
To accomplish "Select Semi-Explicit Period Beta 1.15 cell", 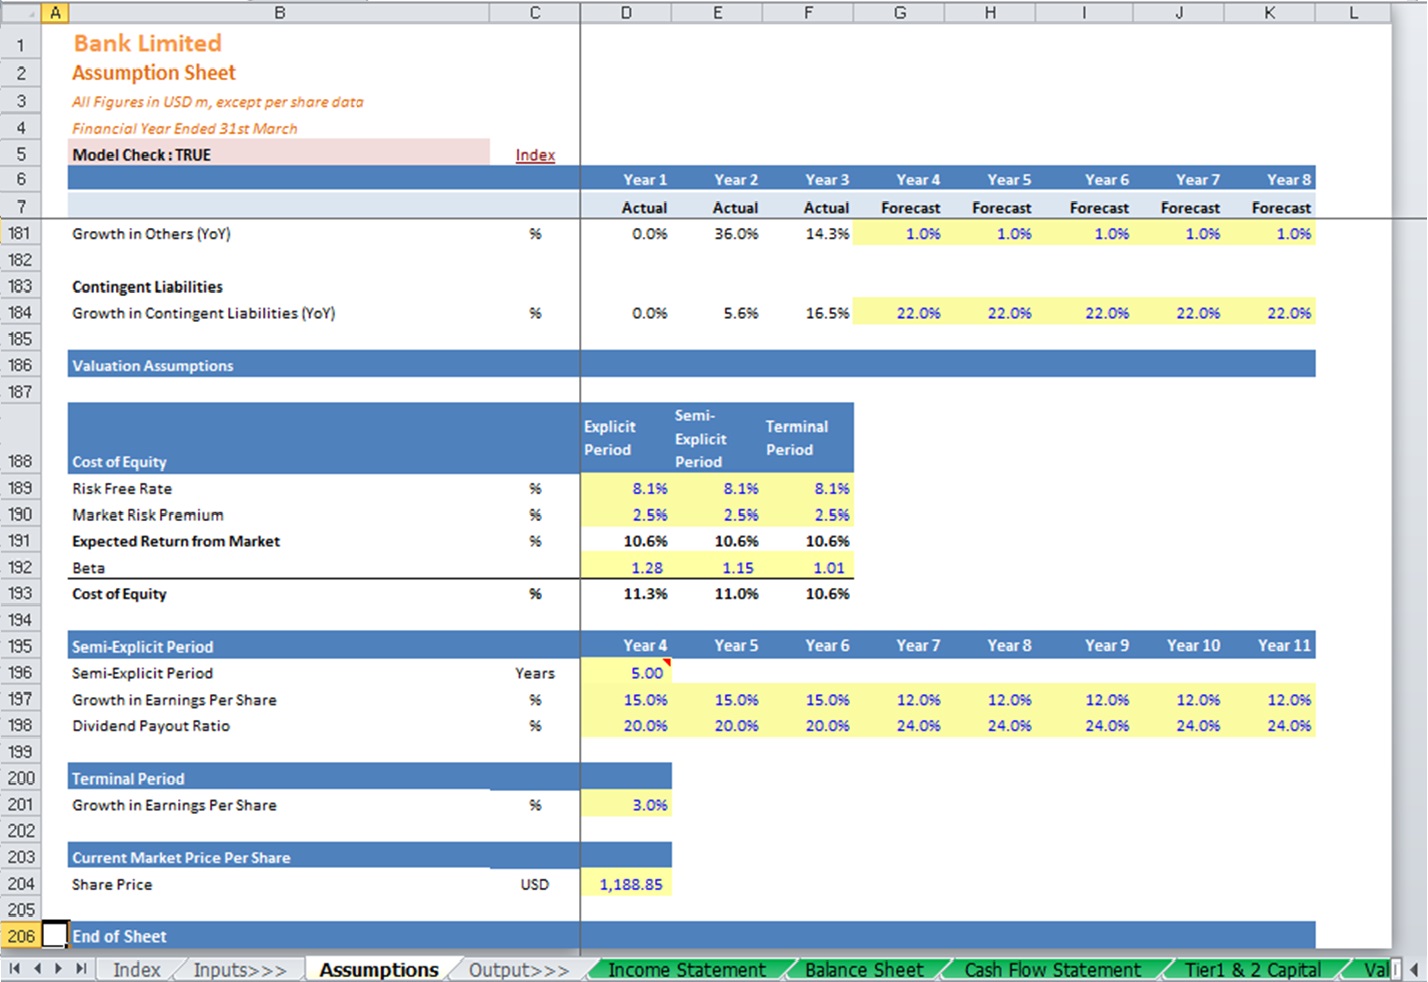I will pyautogui.click(x=717, y=567).
